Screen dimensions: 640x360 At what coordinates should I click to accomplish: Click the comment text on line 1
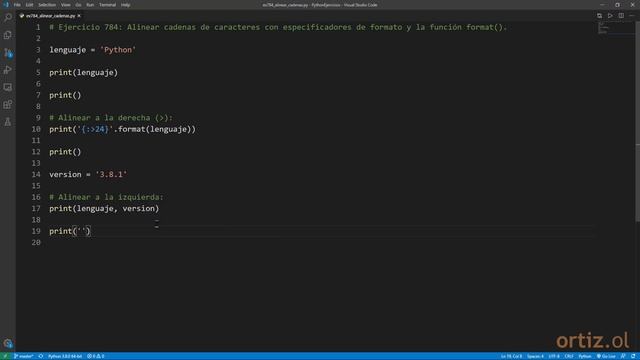[x=278, y=27]
